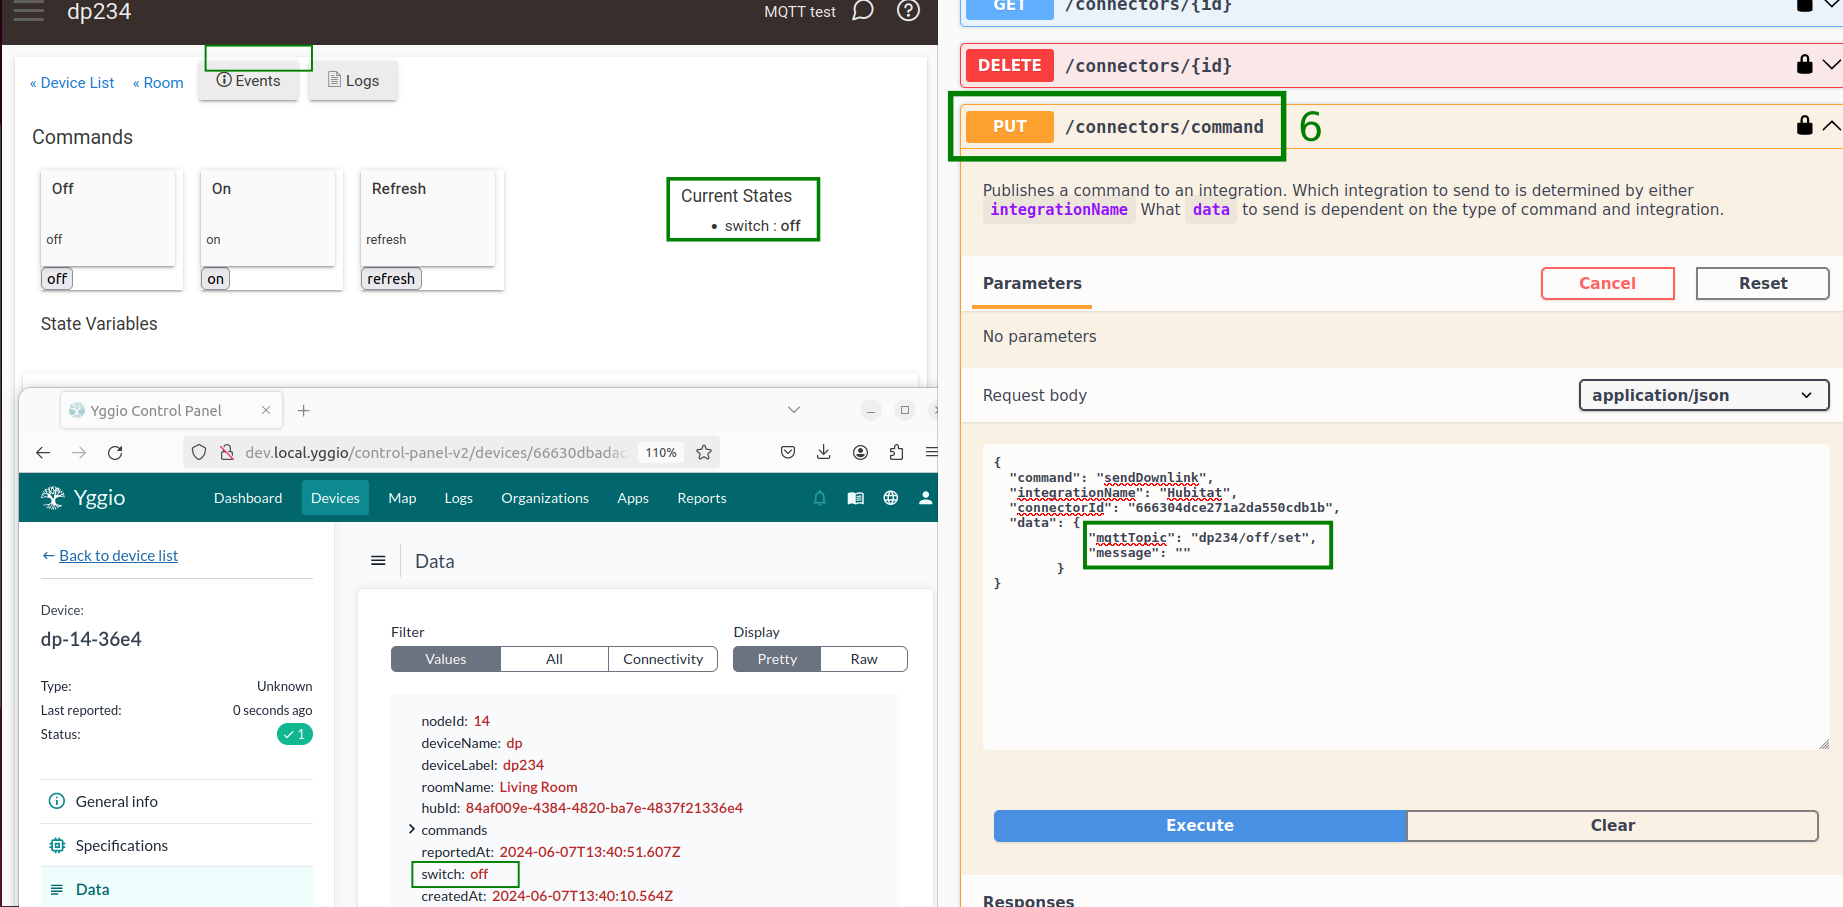Clear the request with Clear button
This screenshot has width=1843, height=907.
pos(1612,825)
